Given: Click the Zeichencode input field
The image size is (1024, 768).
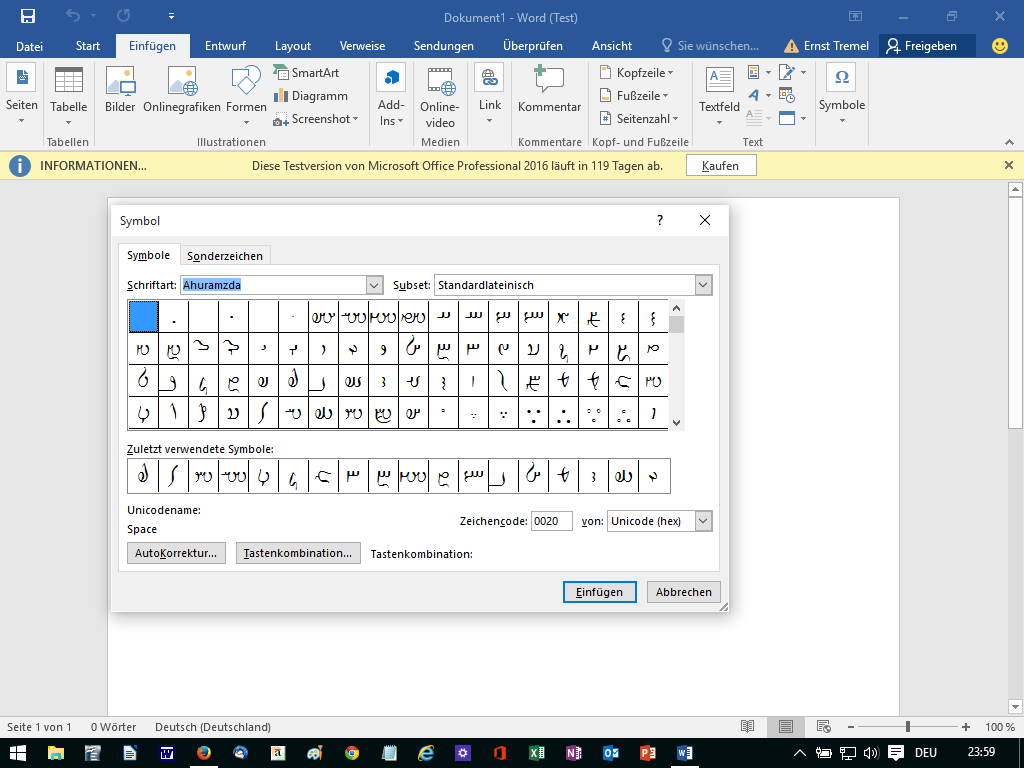Looking at the screenshot, I should (x=552, y=521).
